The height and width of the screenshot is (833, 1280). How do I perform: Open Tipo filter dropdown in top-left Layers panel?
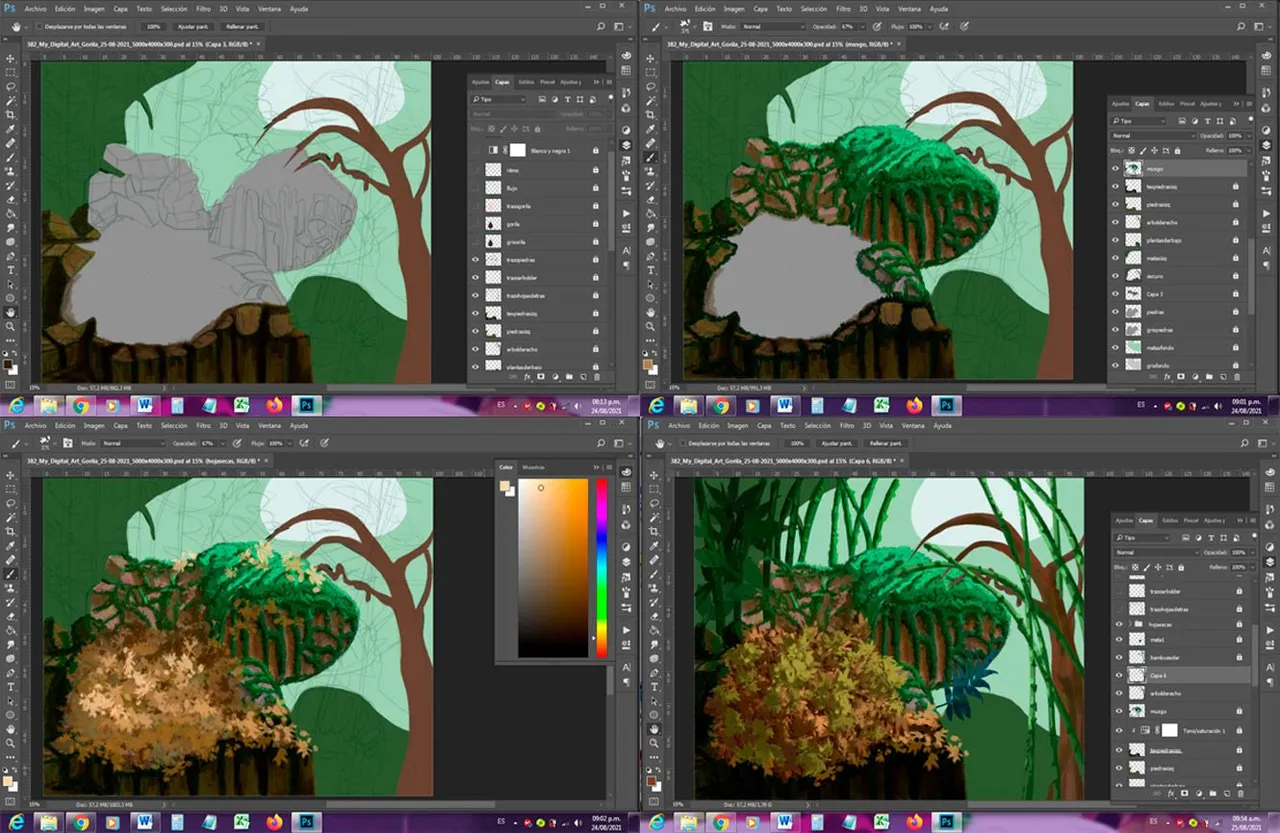500,100
